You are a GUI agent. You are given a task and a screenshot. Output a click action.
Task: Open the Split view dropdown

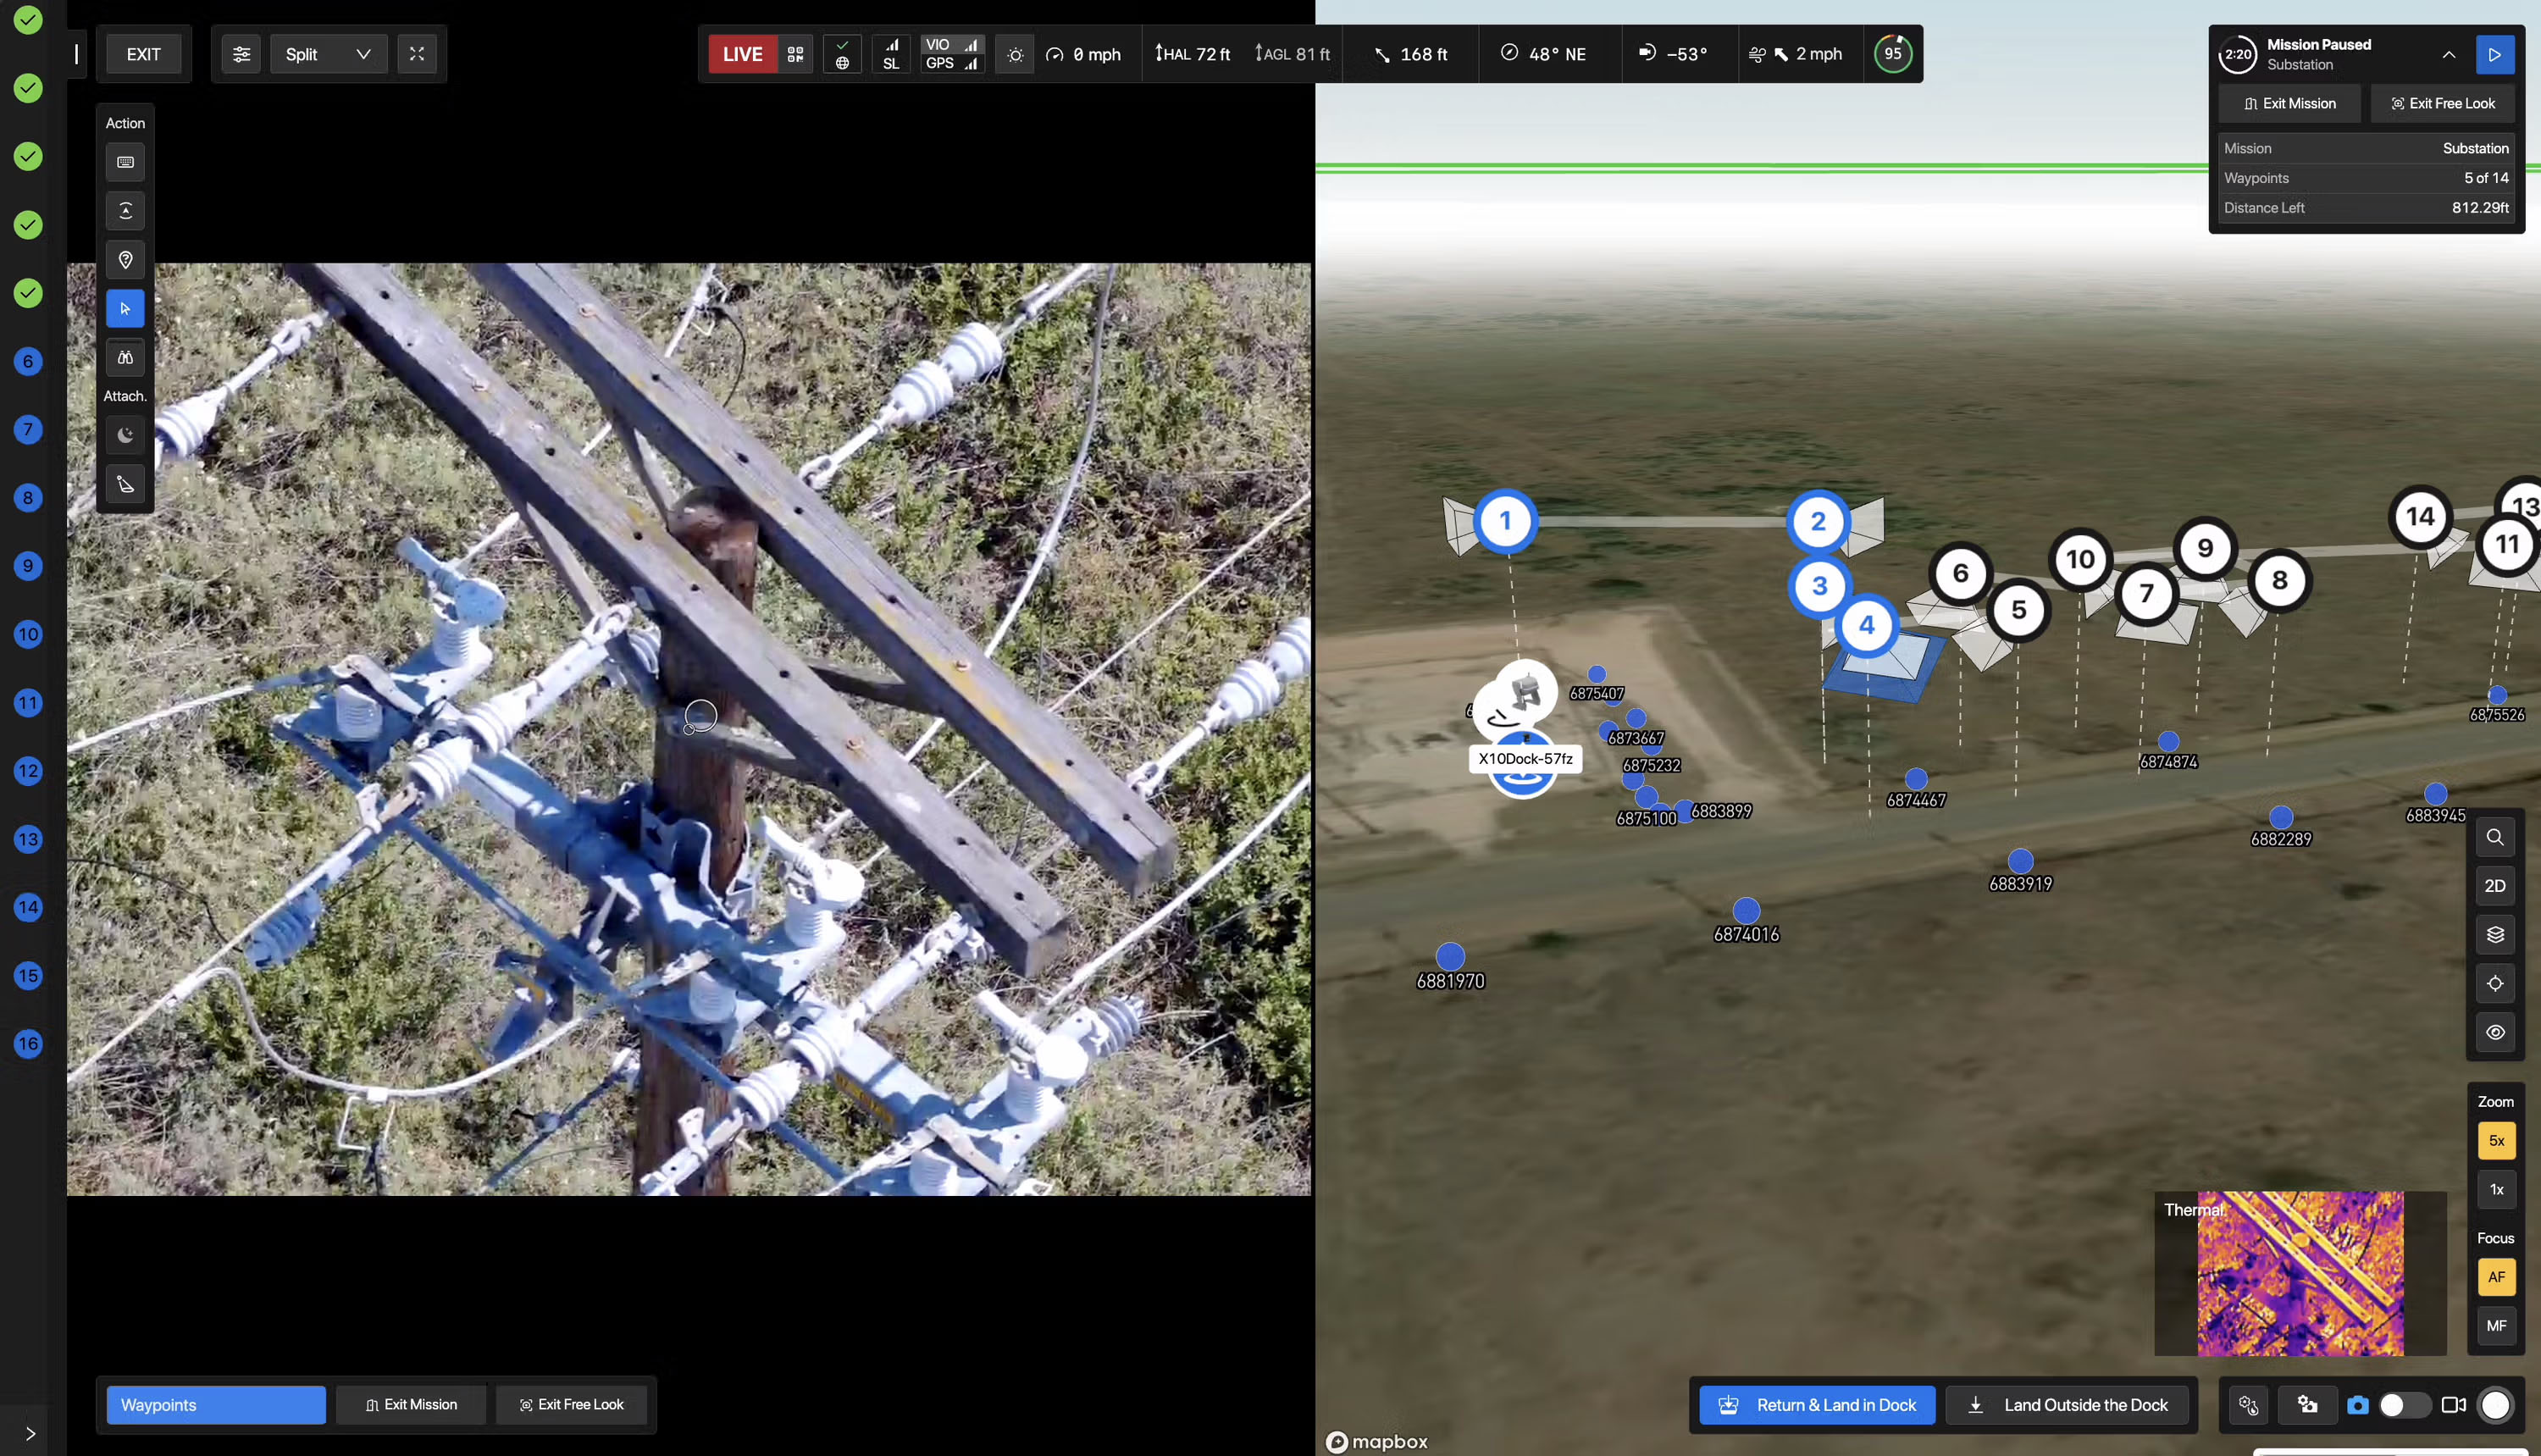[x=328, y=54]
